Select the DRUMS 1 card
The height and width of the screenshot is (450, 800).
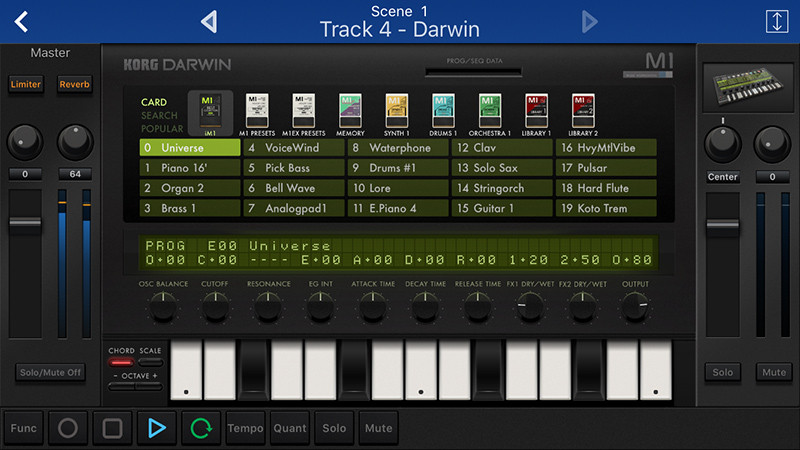443,114
